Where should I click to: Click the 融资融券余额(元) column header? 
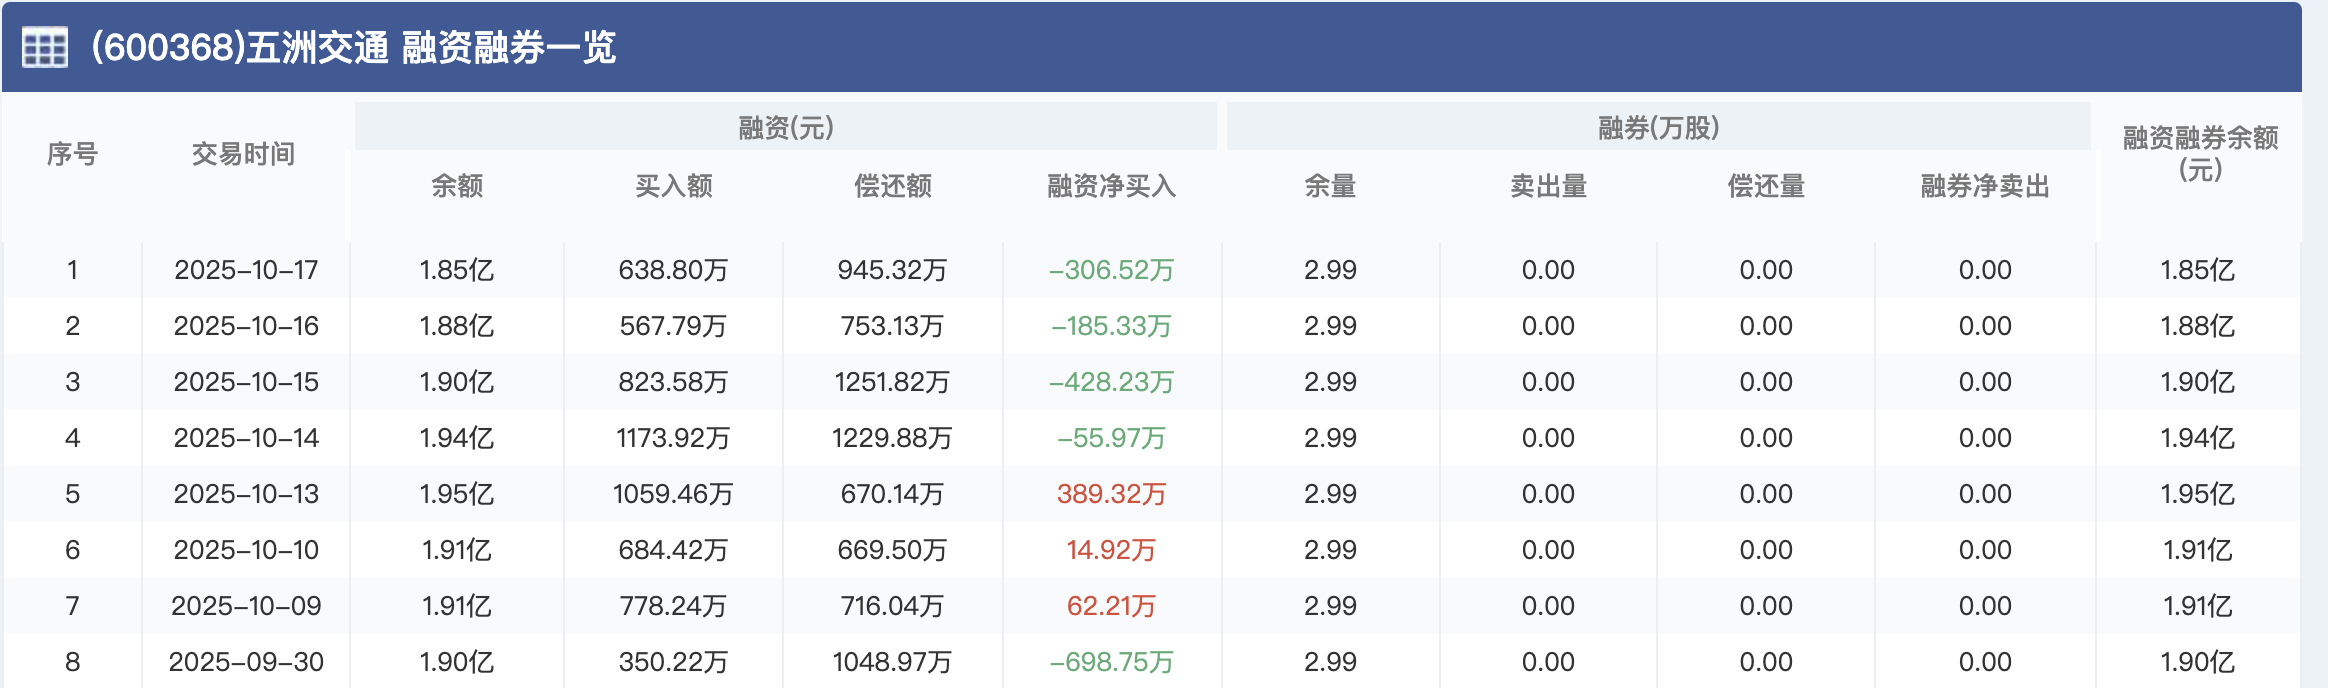pyautogui.click(x=2200, y=153)
